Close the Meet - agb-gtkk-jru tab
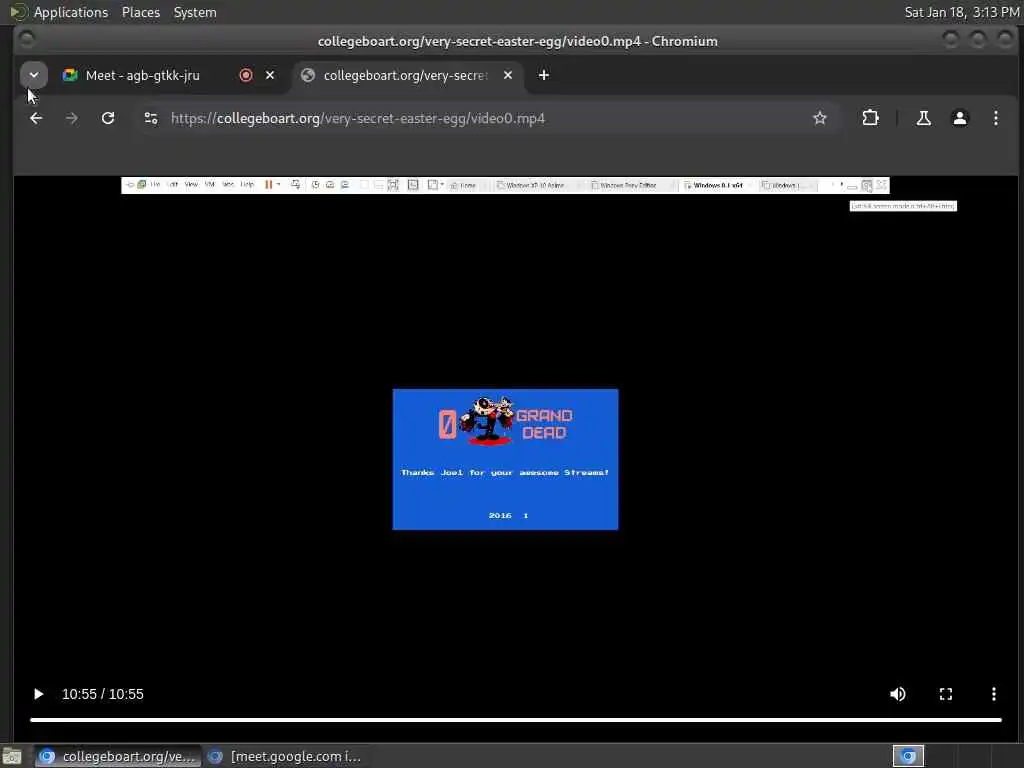The image size is (1024, 768). (x=270, y=75)
